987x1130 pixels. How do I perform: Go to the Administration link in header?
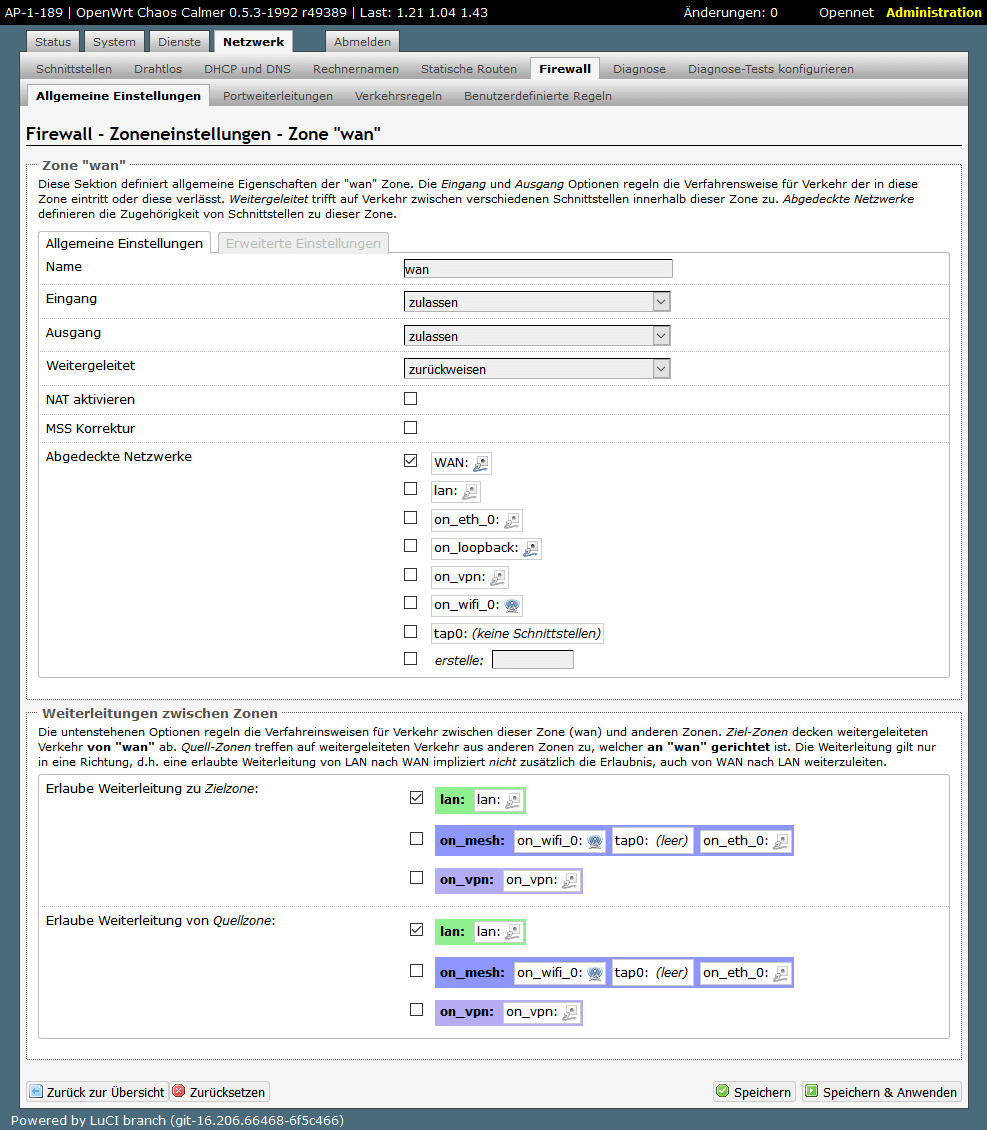click(x=933, y=13)
